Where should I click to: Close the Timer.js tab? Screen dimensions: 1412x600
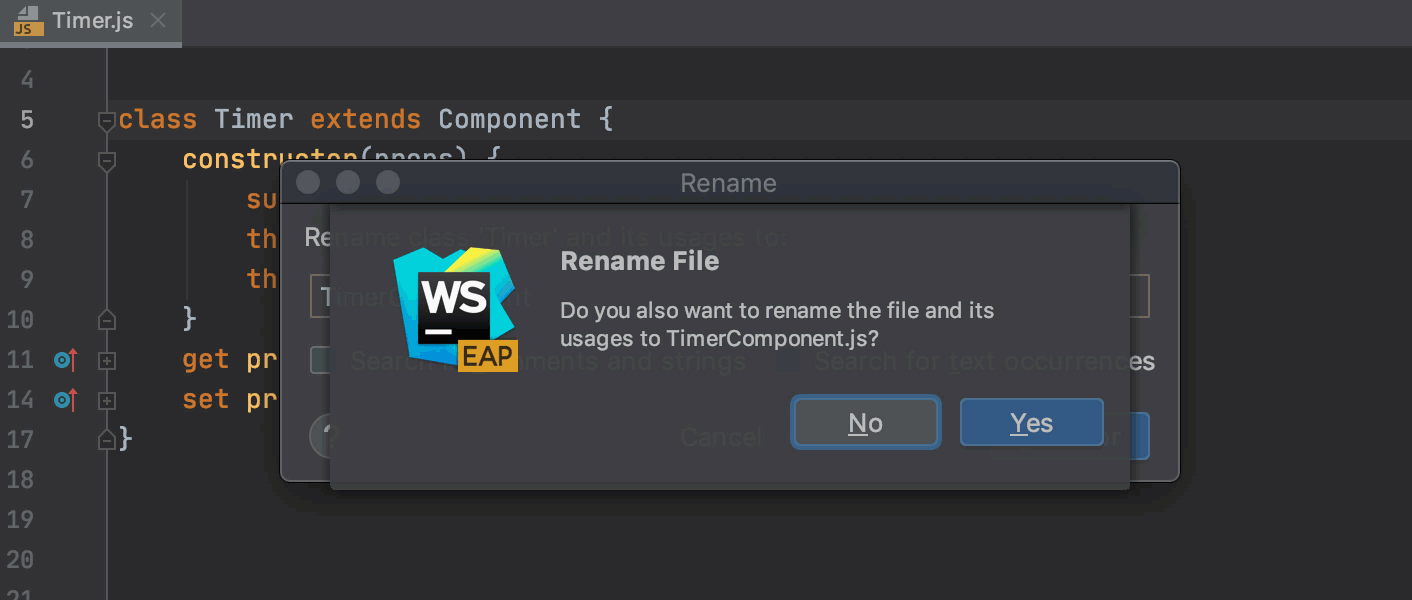[x=157, y=21]
